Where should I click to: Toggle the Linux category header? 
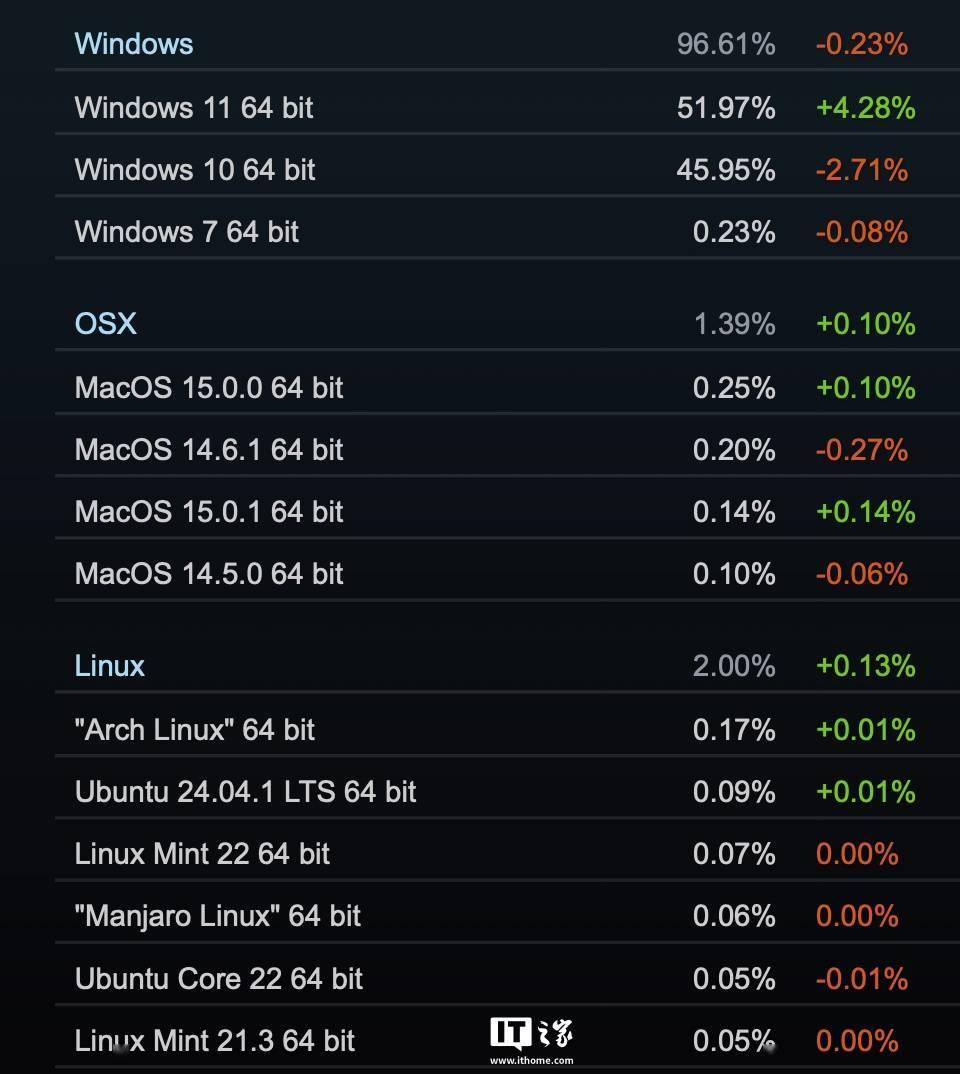coord(507,666)
